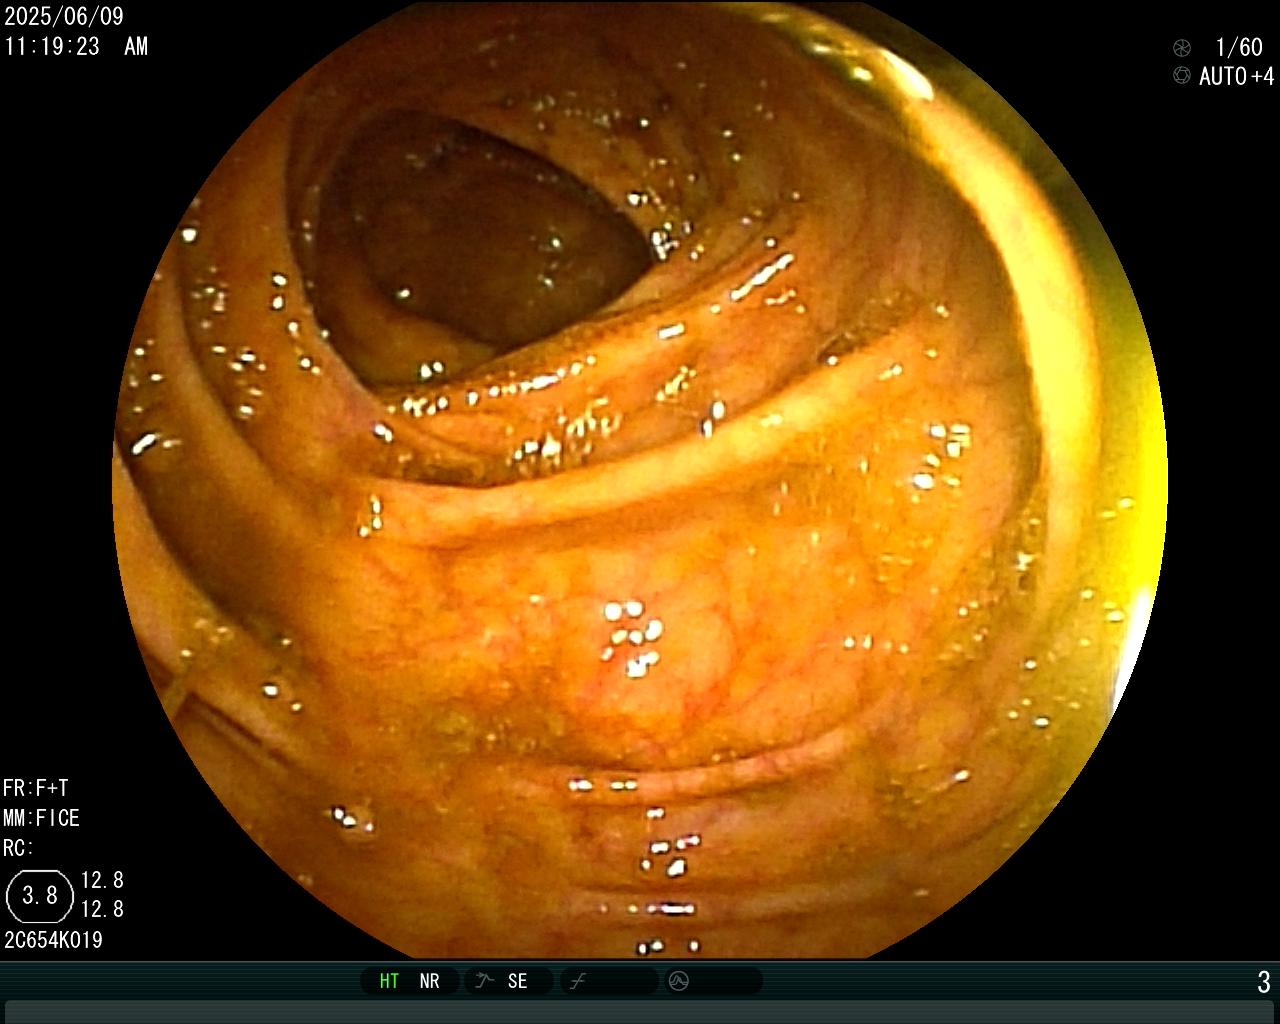Click the lower 12.8 scope value
Screen dimensions: 1280x1024
(102, 909)
